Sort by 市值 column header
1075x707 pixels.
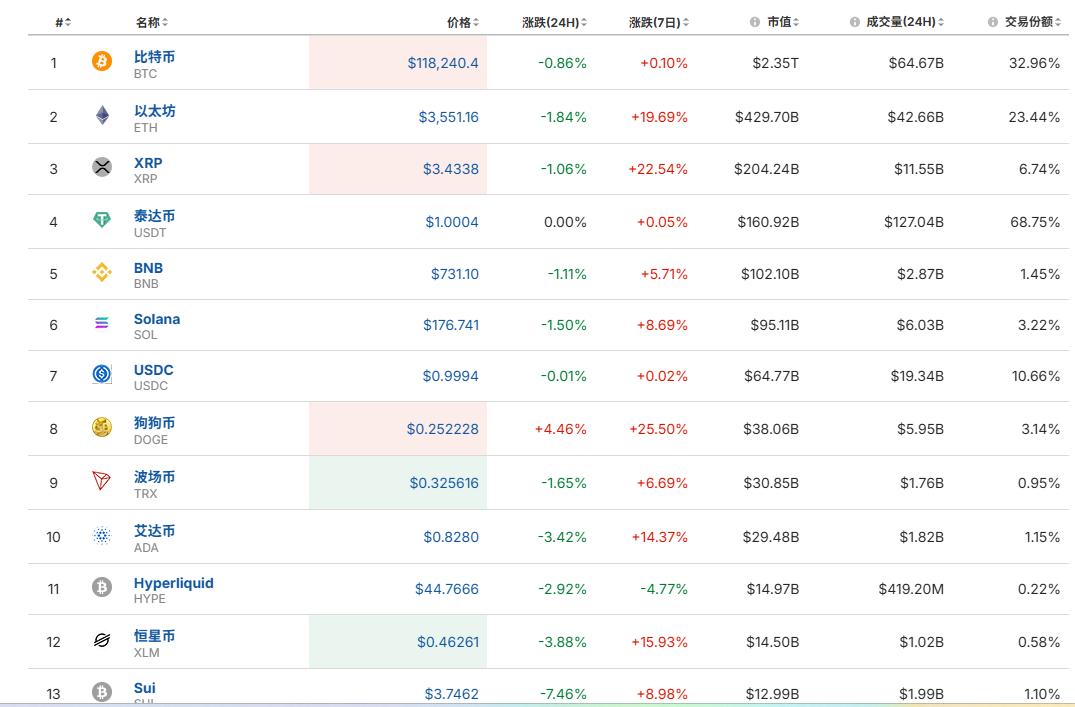tap(783, 22)
